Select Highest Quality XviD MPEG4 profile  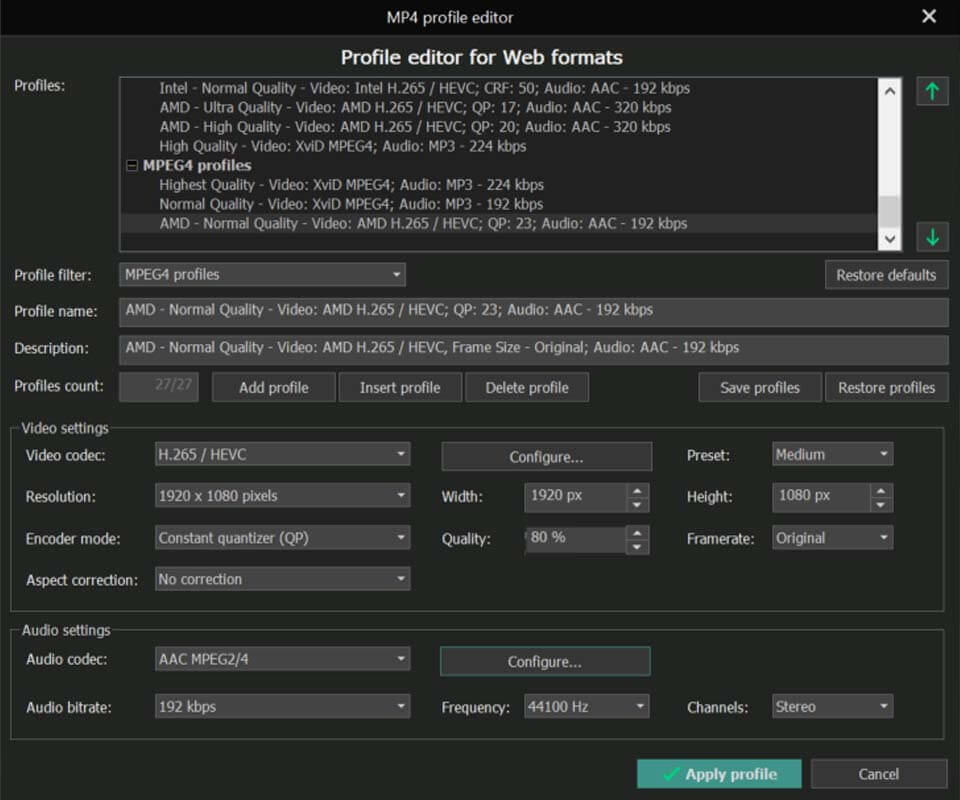pos(351,185)
